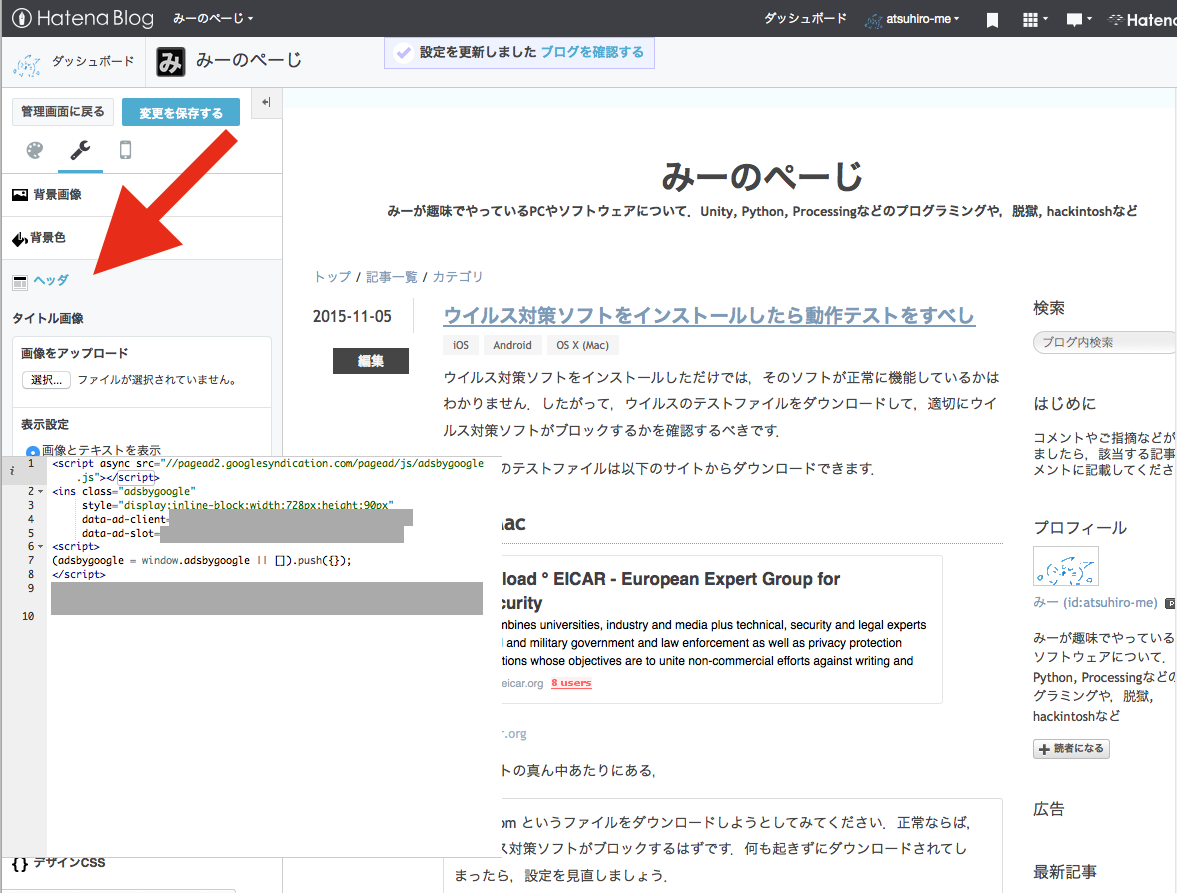Open the atsuhiro-me account dropdown
The image size is (1177, 893).
coord(913,18)
